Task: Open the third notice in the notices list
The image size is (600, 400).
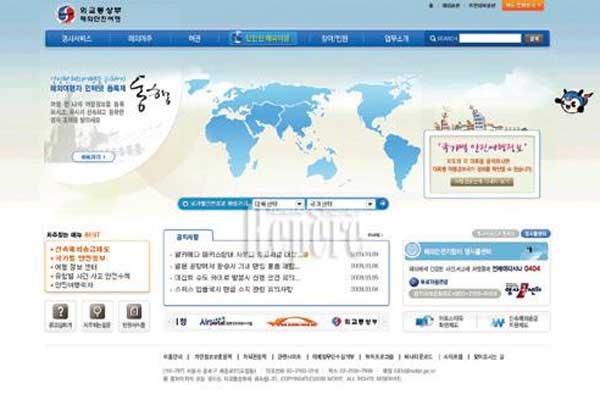Action: (237, 278)
